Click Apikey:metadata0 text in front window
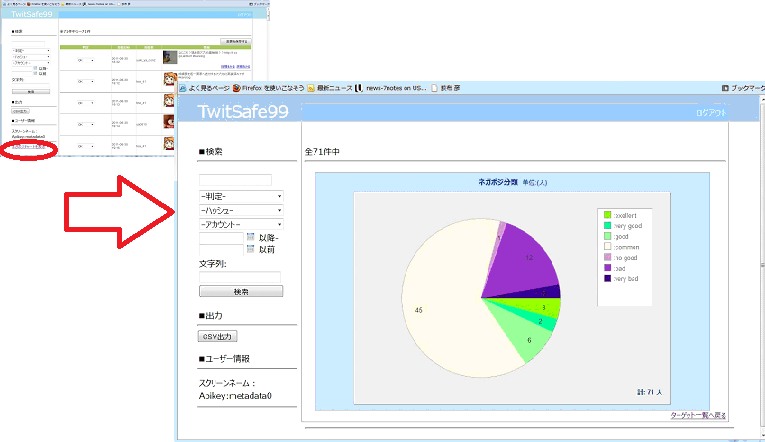This screenshot has width=765, height=442. click(x=235, y=396)
